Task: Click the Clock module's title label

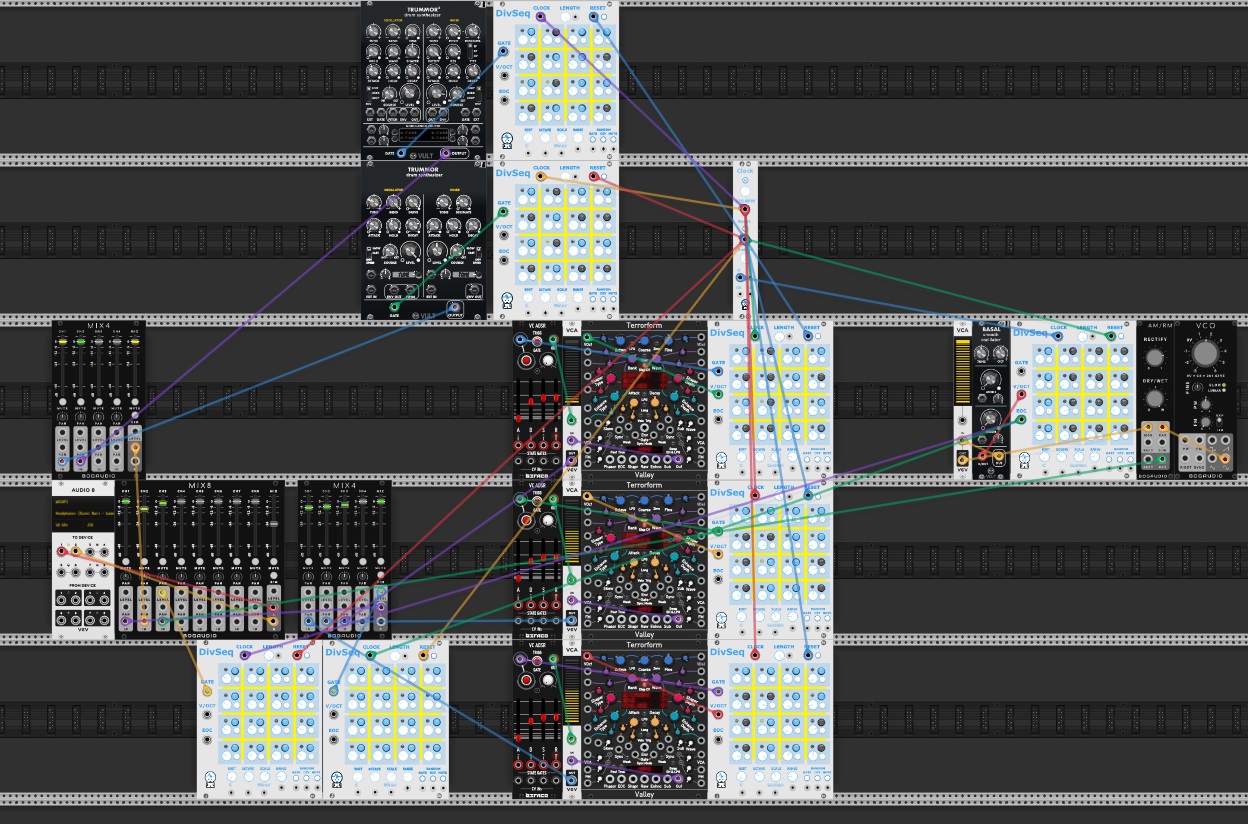Action: [745, 171]
